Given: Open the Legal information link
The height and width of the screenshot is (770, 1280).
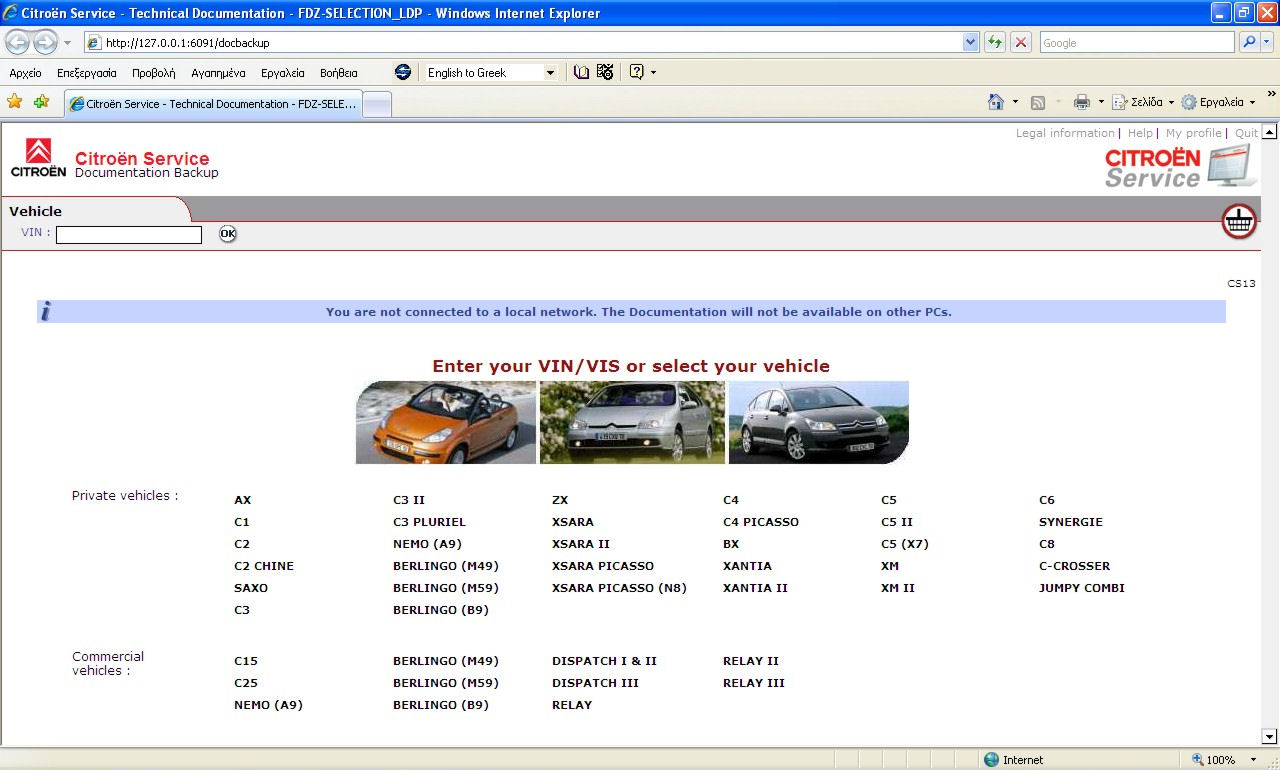Looking at the screenshot, I should pos(1064,133).
